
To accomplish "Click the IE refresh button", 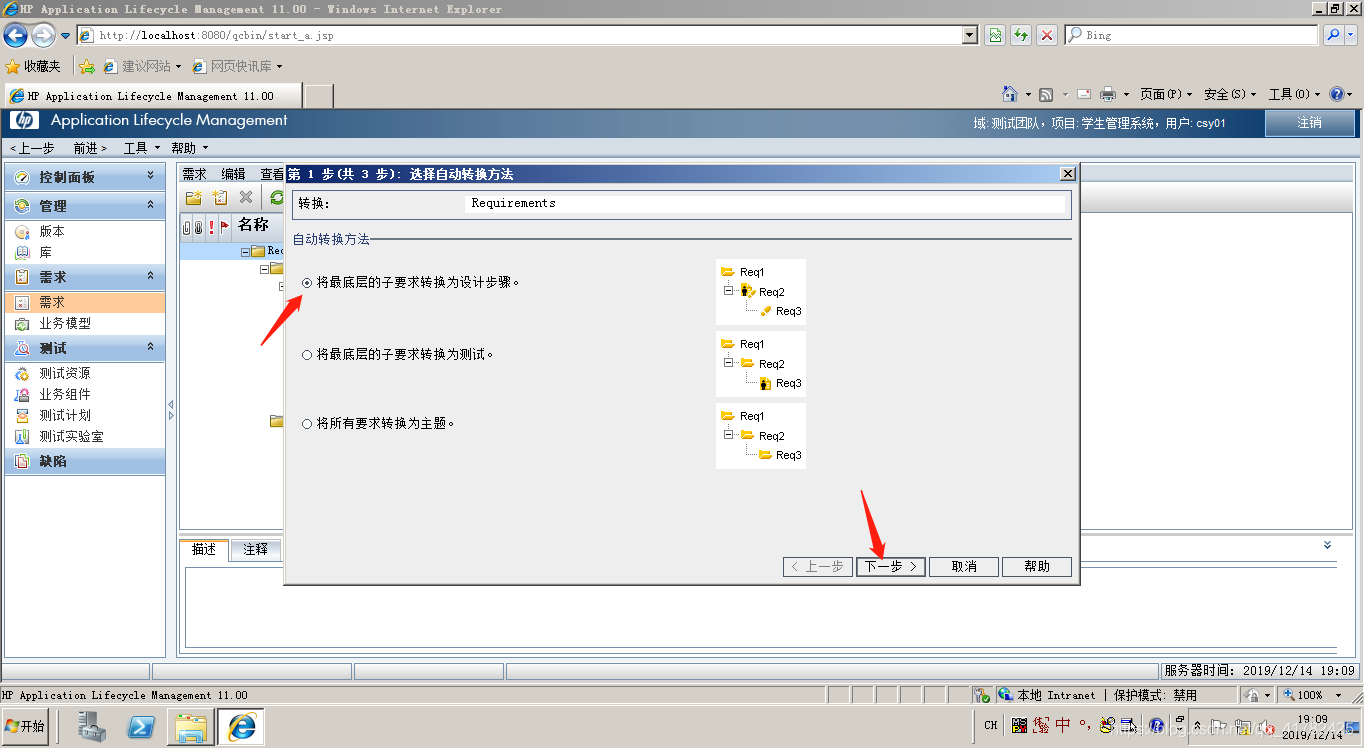I will click(1021, 35).
